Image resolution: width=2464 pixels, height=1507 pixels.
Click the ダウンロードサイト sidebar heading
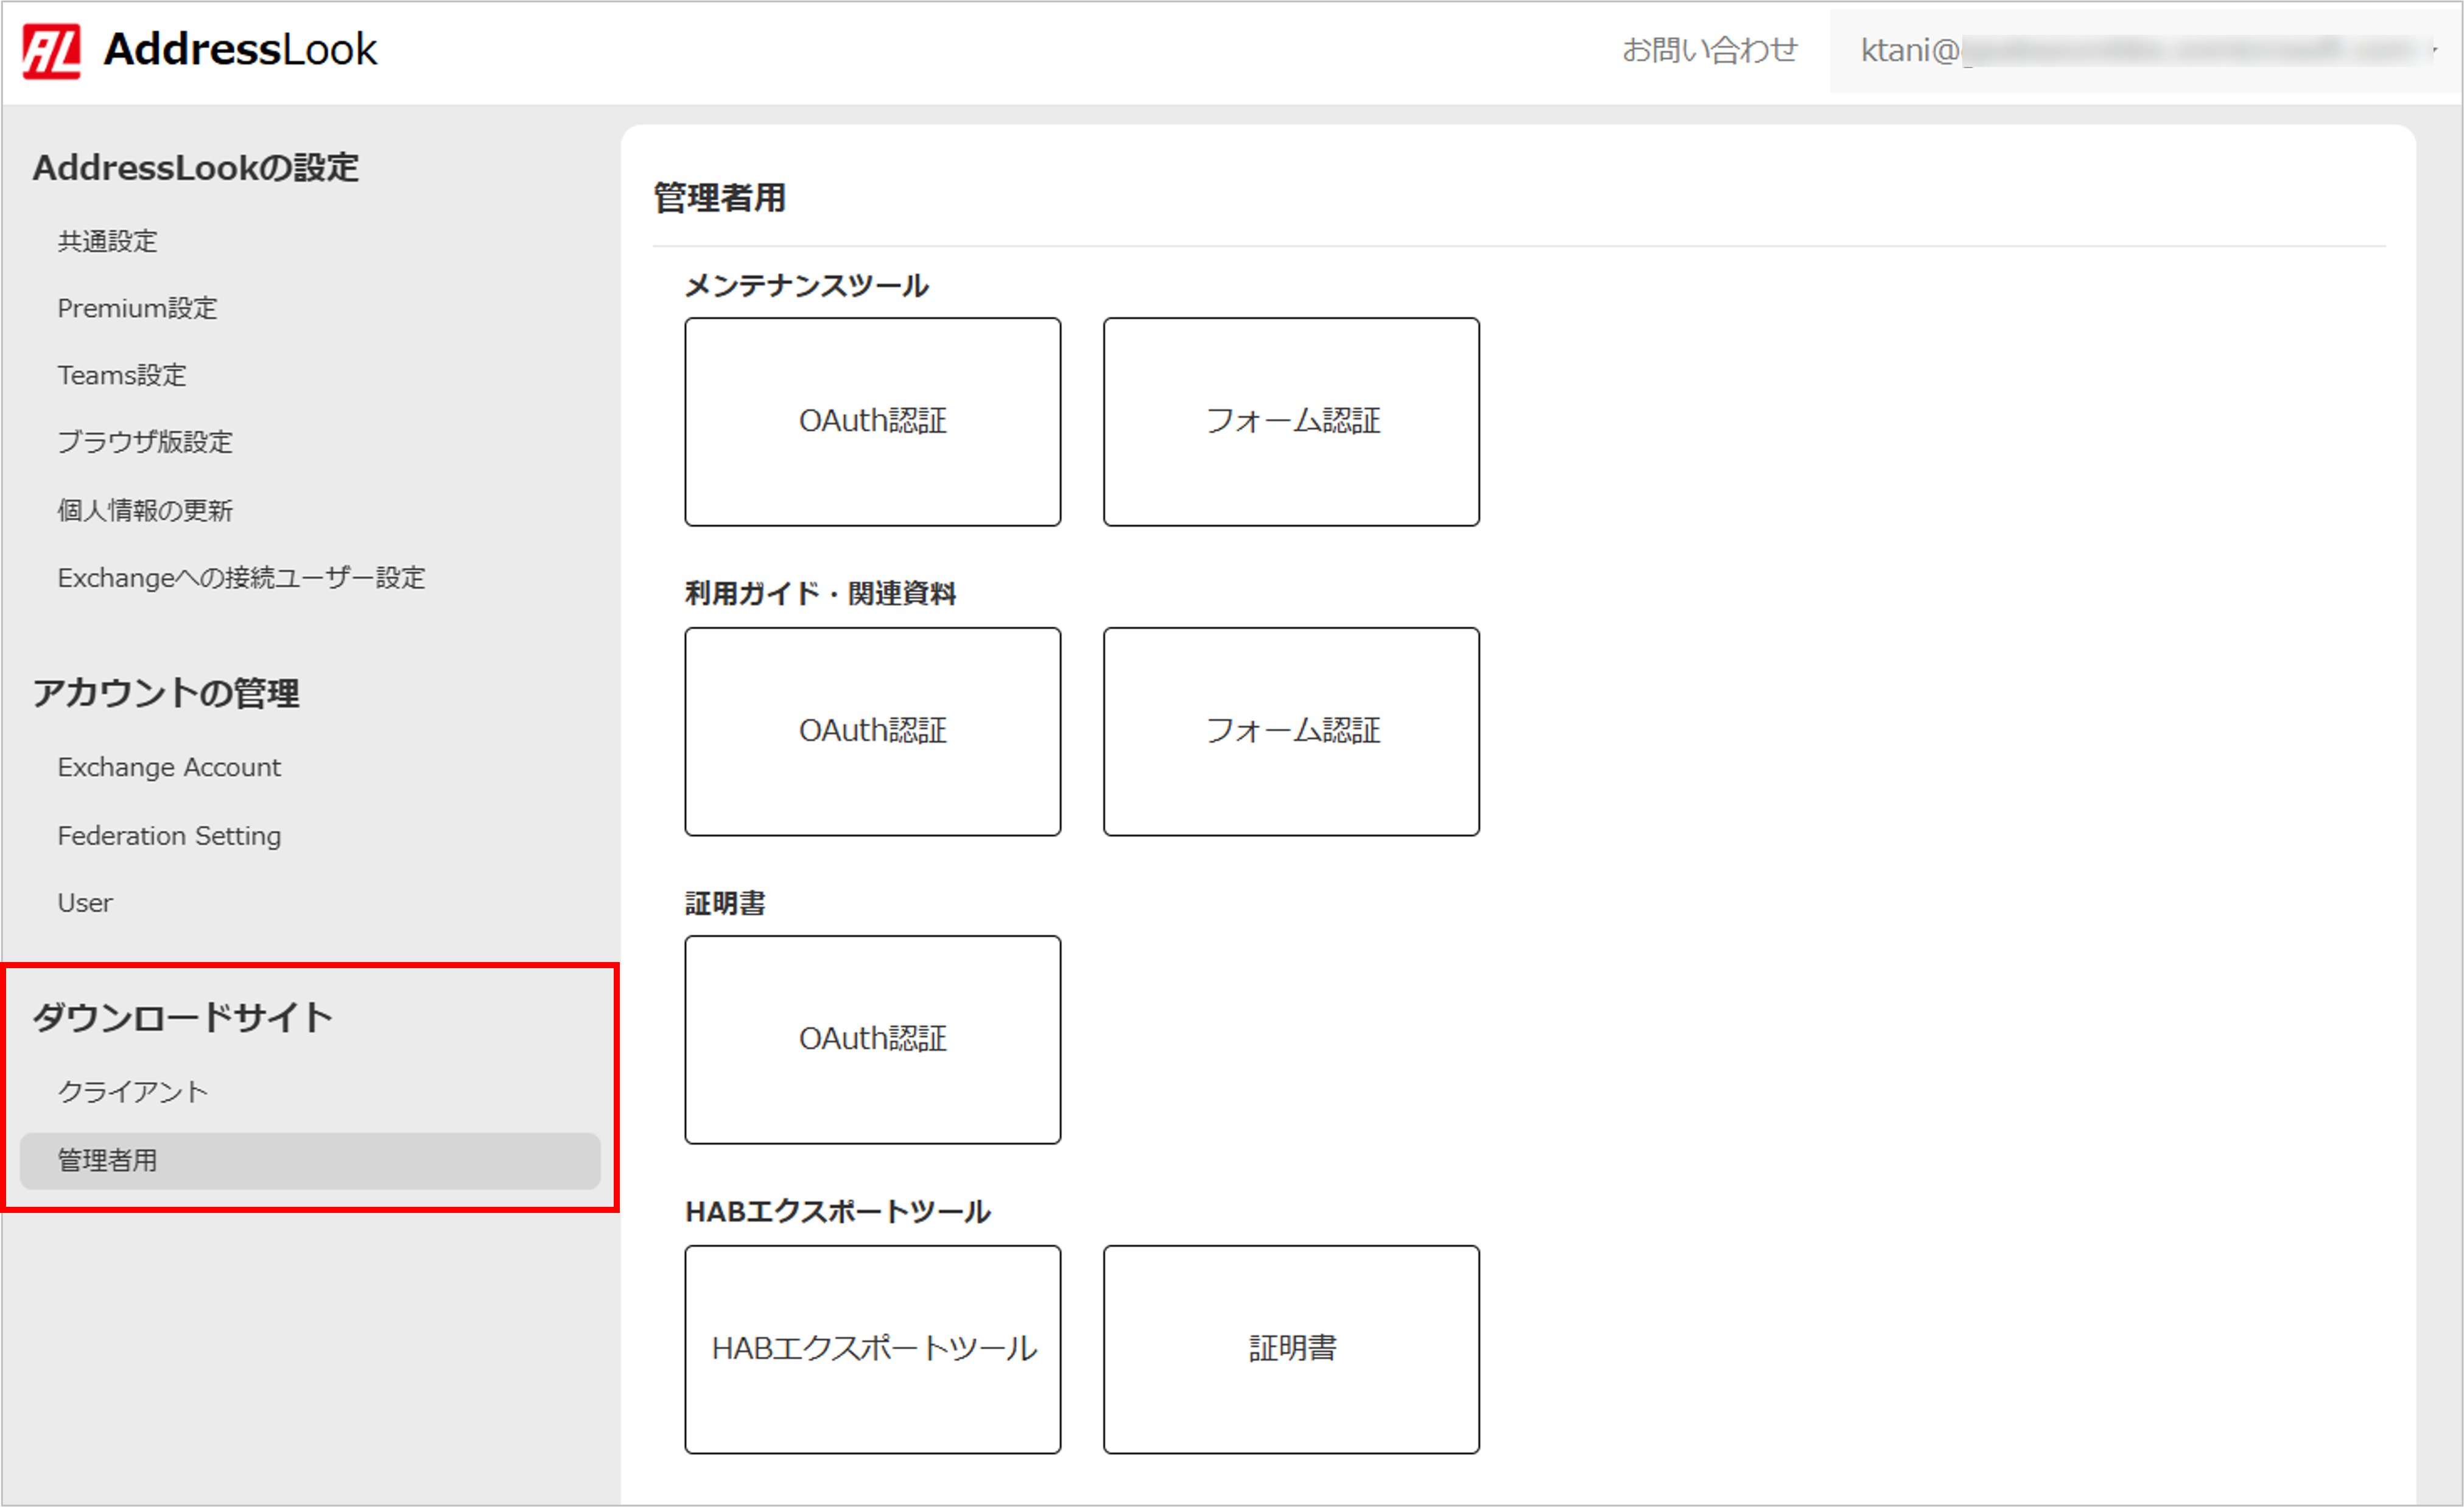(182, 1017)
